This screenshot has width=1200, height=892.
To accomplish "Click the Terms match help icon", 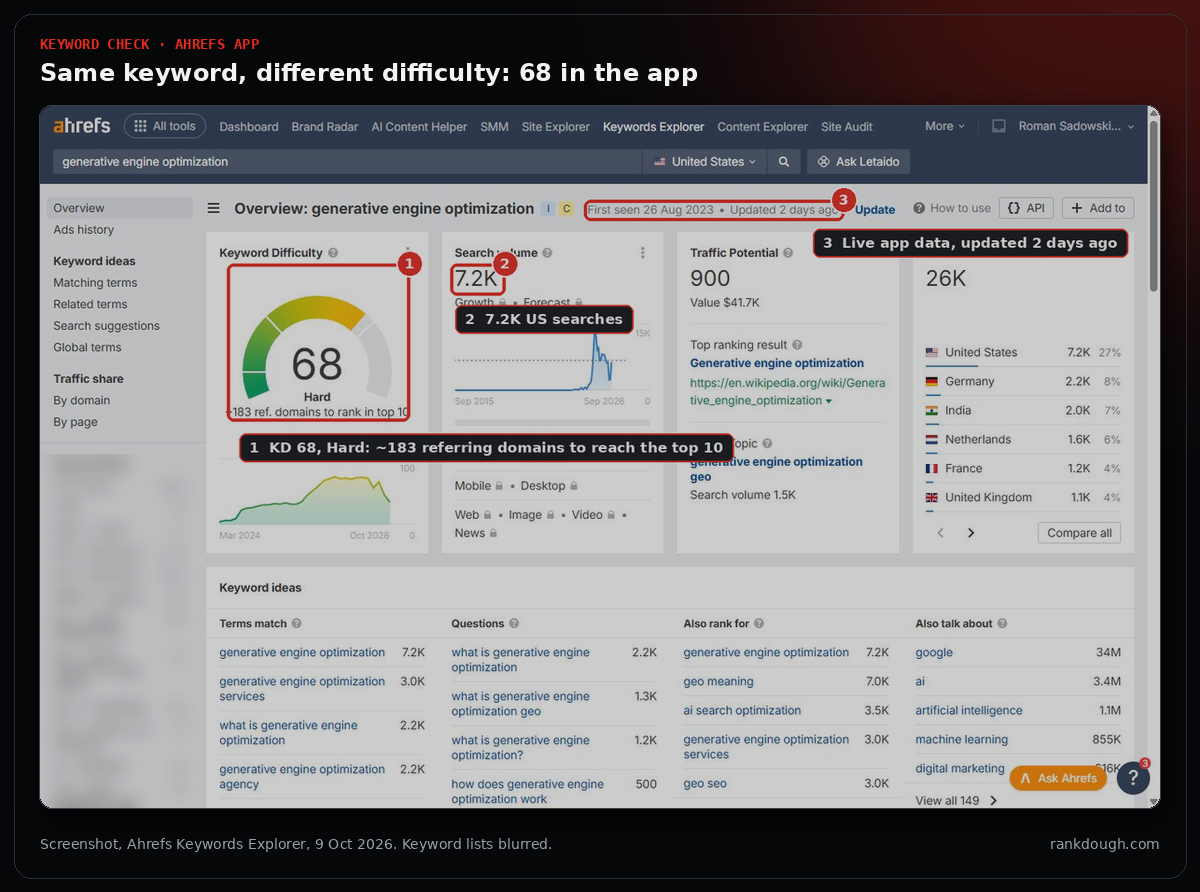I will click(297, 623).
